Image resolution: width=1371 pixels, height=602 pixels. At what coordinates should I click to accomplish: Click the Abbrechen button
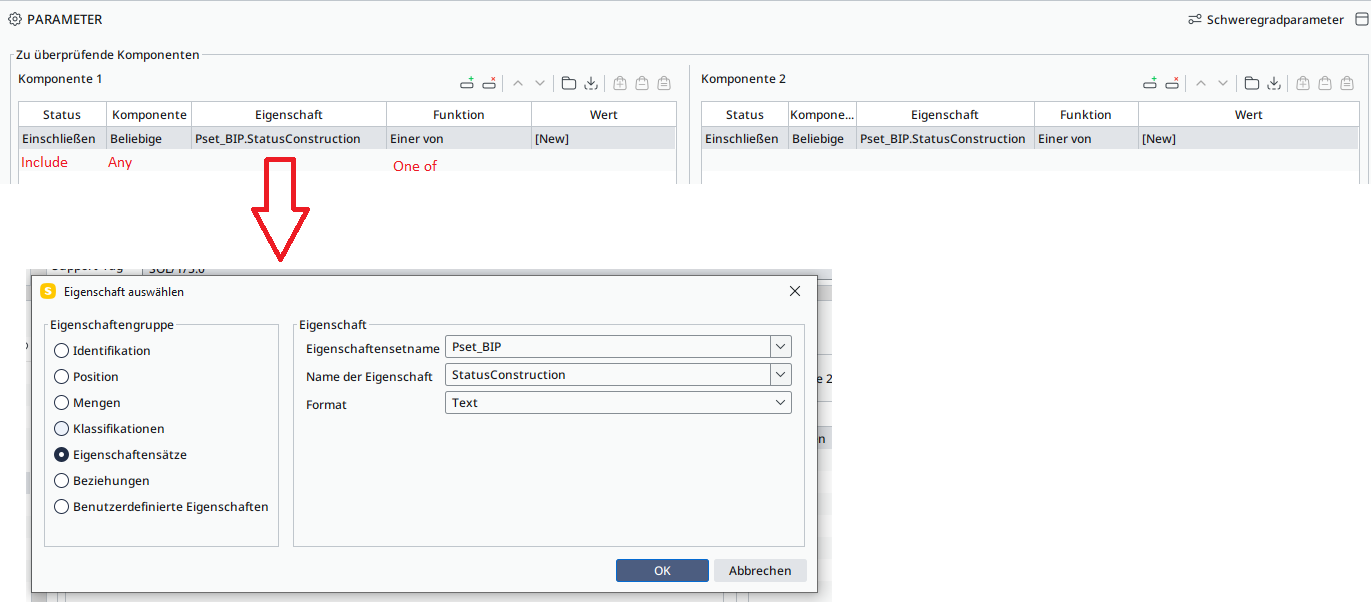760,571
